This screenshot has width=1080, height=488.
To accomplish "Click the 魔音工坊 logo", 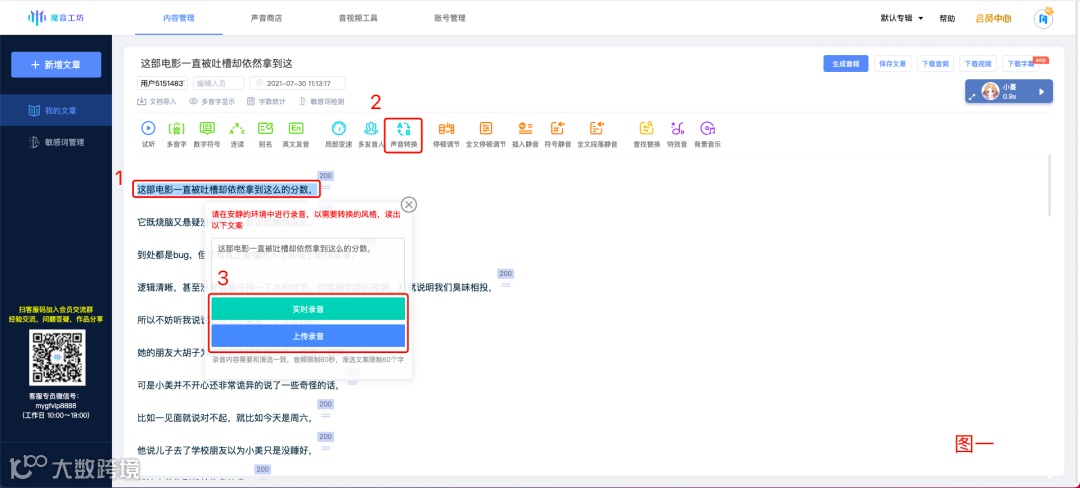I will click(x=56, y=17).
